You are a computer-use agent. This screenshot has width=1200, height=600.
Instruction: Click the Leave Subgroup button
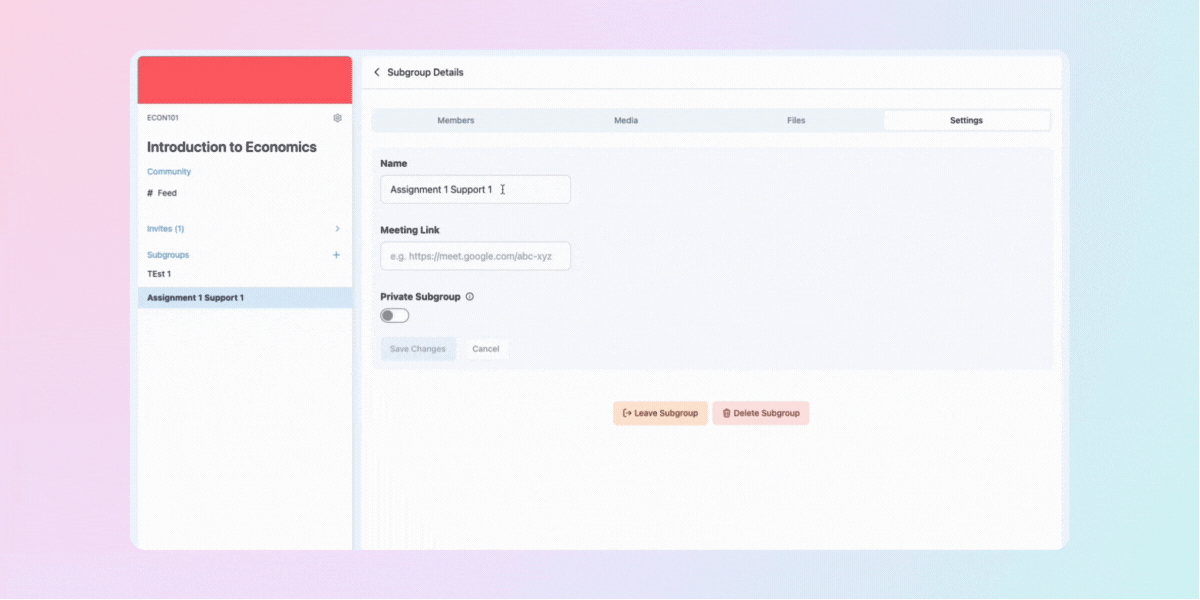click(661, 413)
